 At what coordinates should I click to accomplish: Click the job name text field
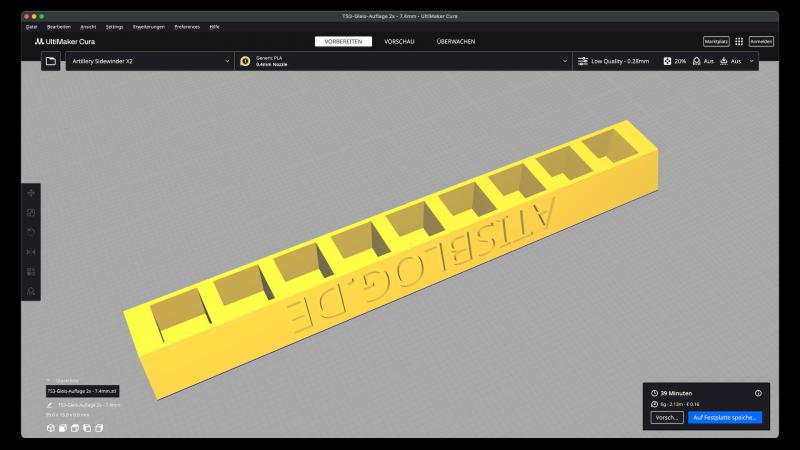(89, 405)
